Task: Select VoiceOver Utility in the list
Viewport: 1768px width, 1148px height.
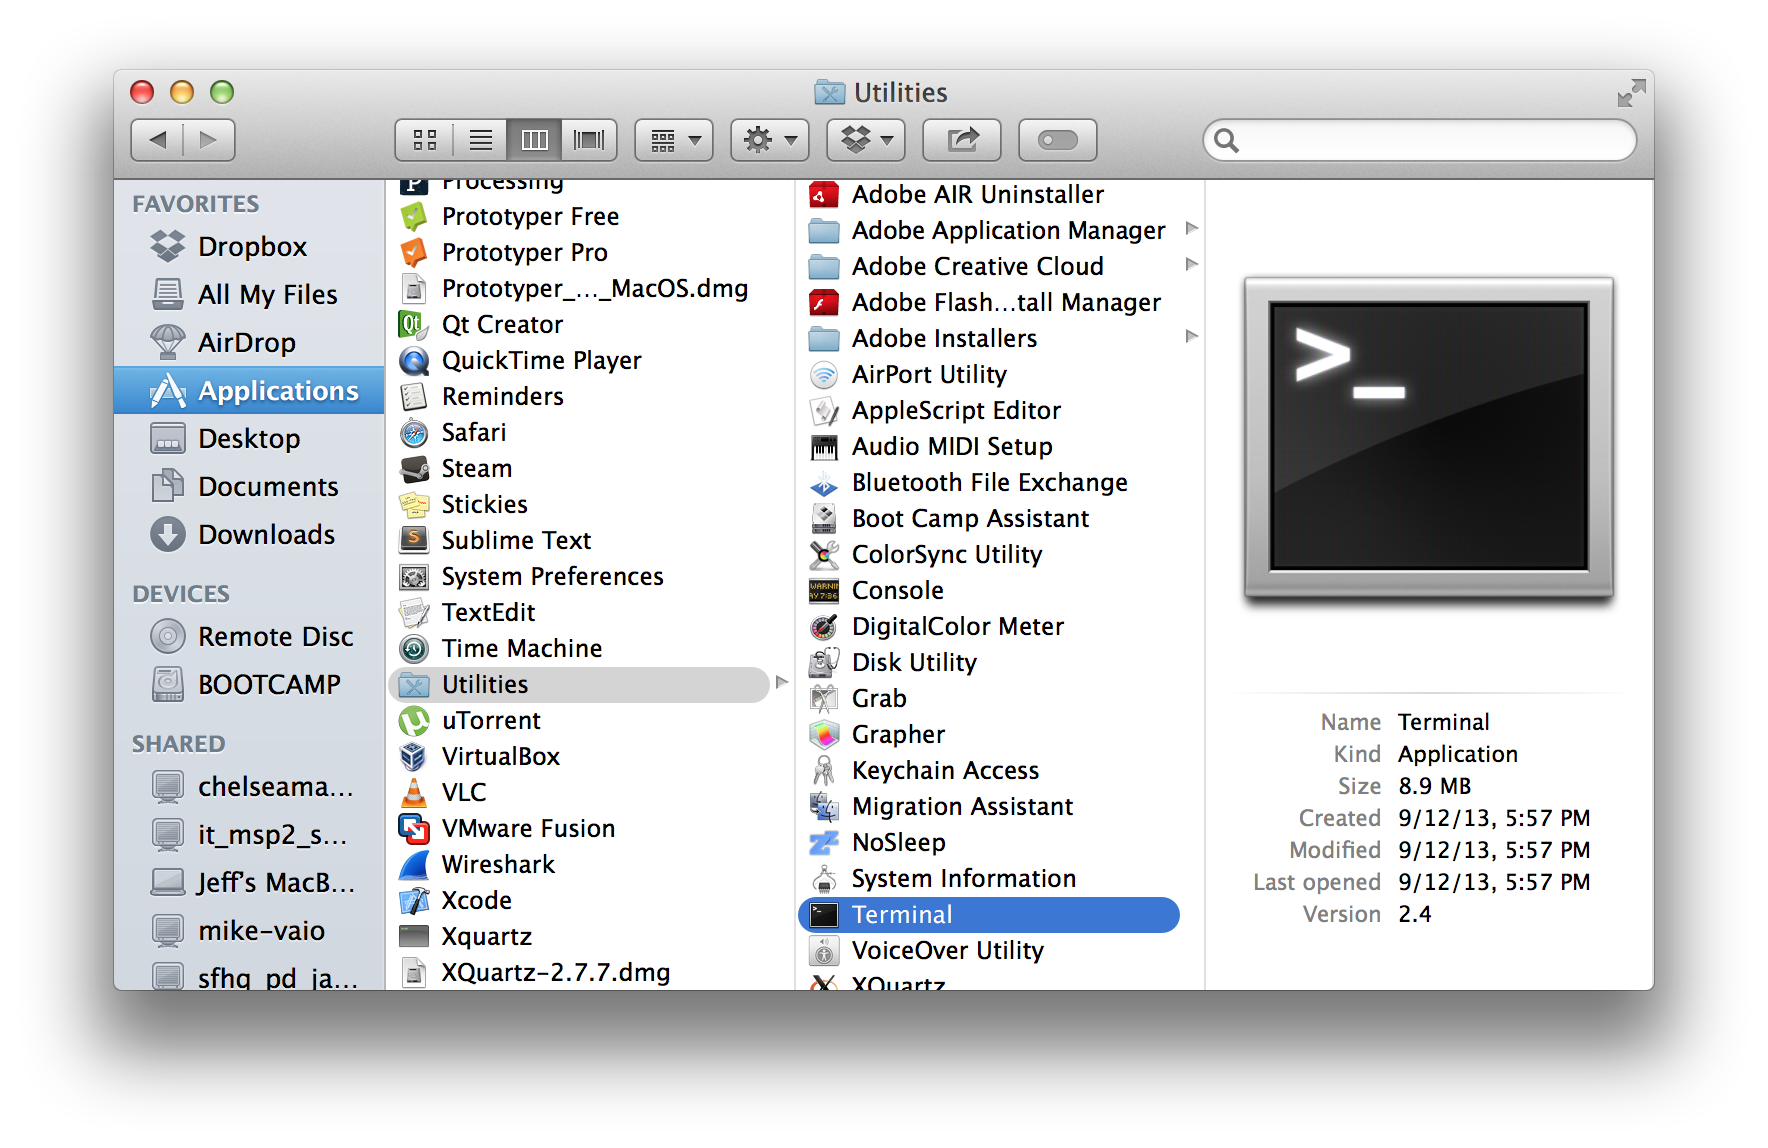Action: coord(989,950)
